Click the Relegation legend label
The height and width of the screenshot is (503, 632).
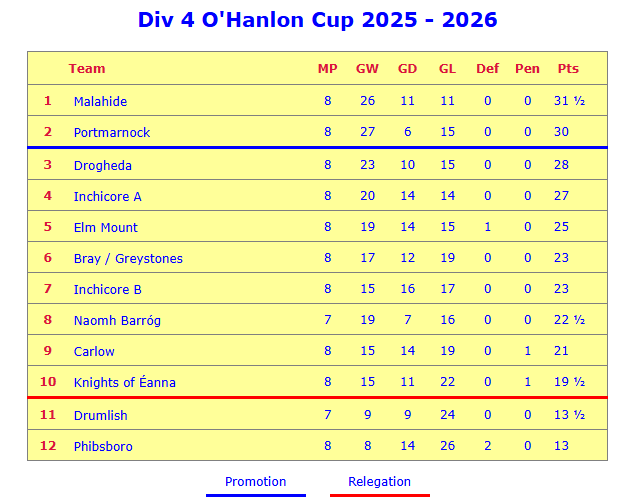click(x=379, y=482)
